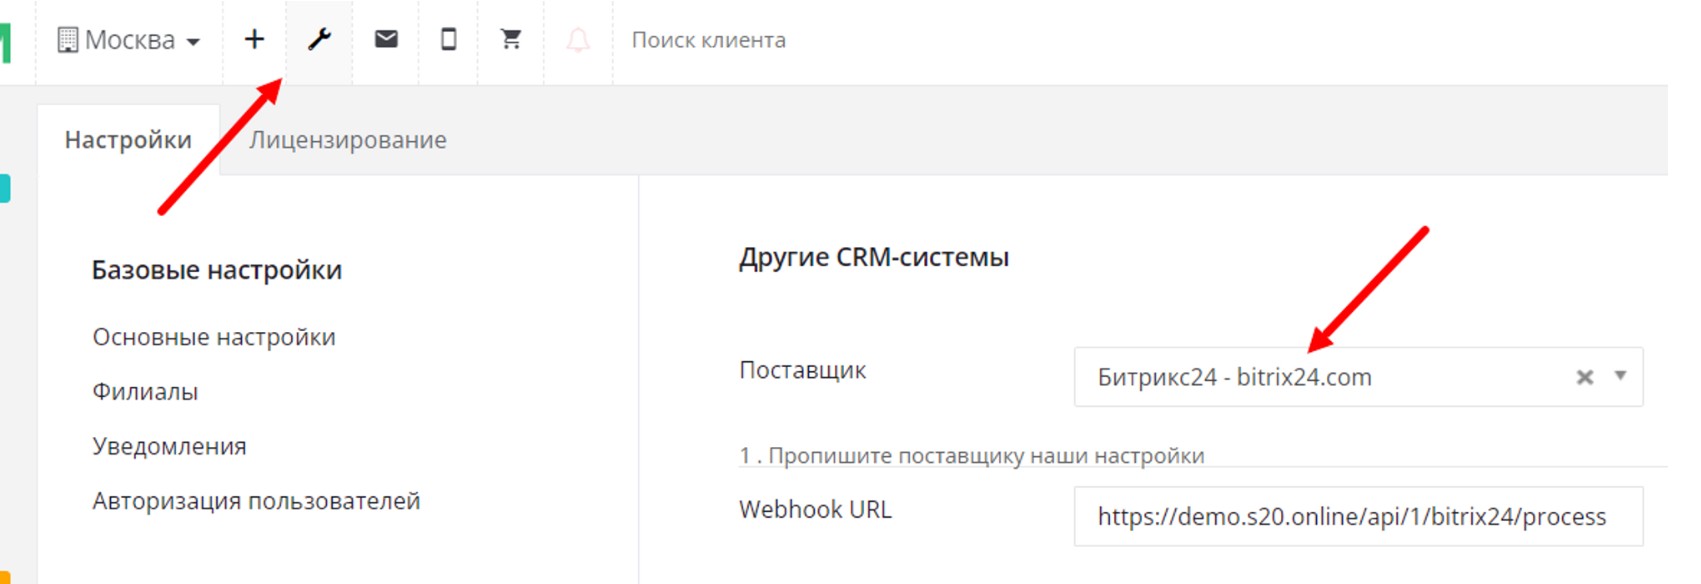
Task: Open the shopping cart icon
Action: click(511, 39)
